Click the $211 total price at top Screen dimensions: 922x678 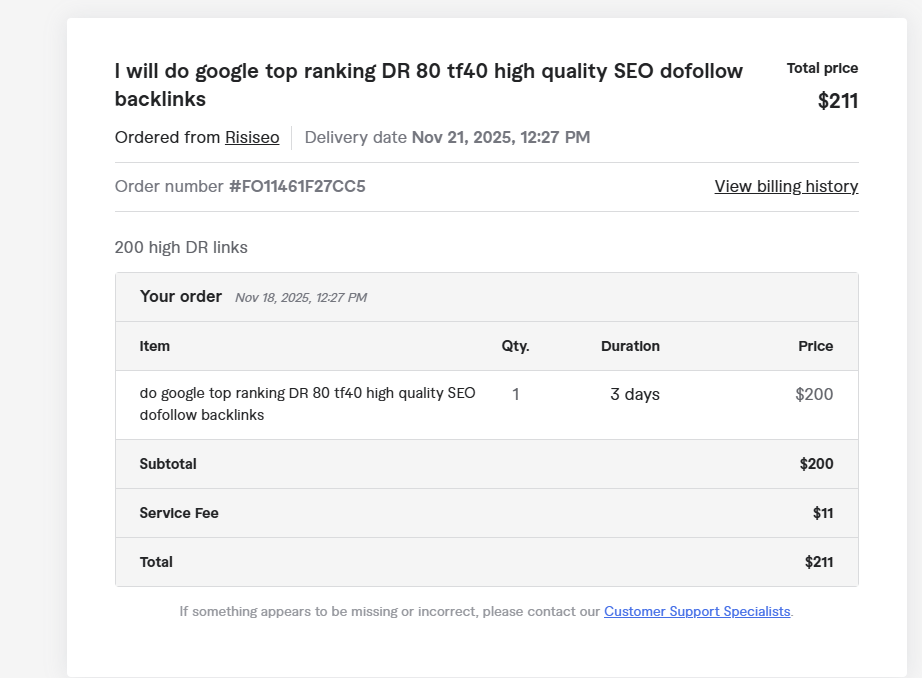837,101
